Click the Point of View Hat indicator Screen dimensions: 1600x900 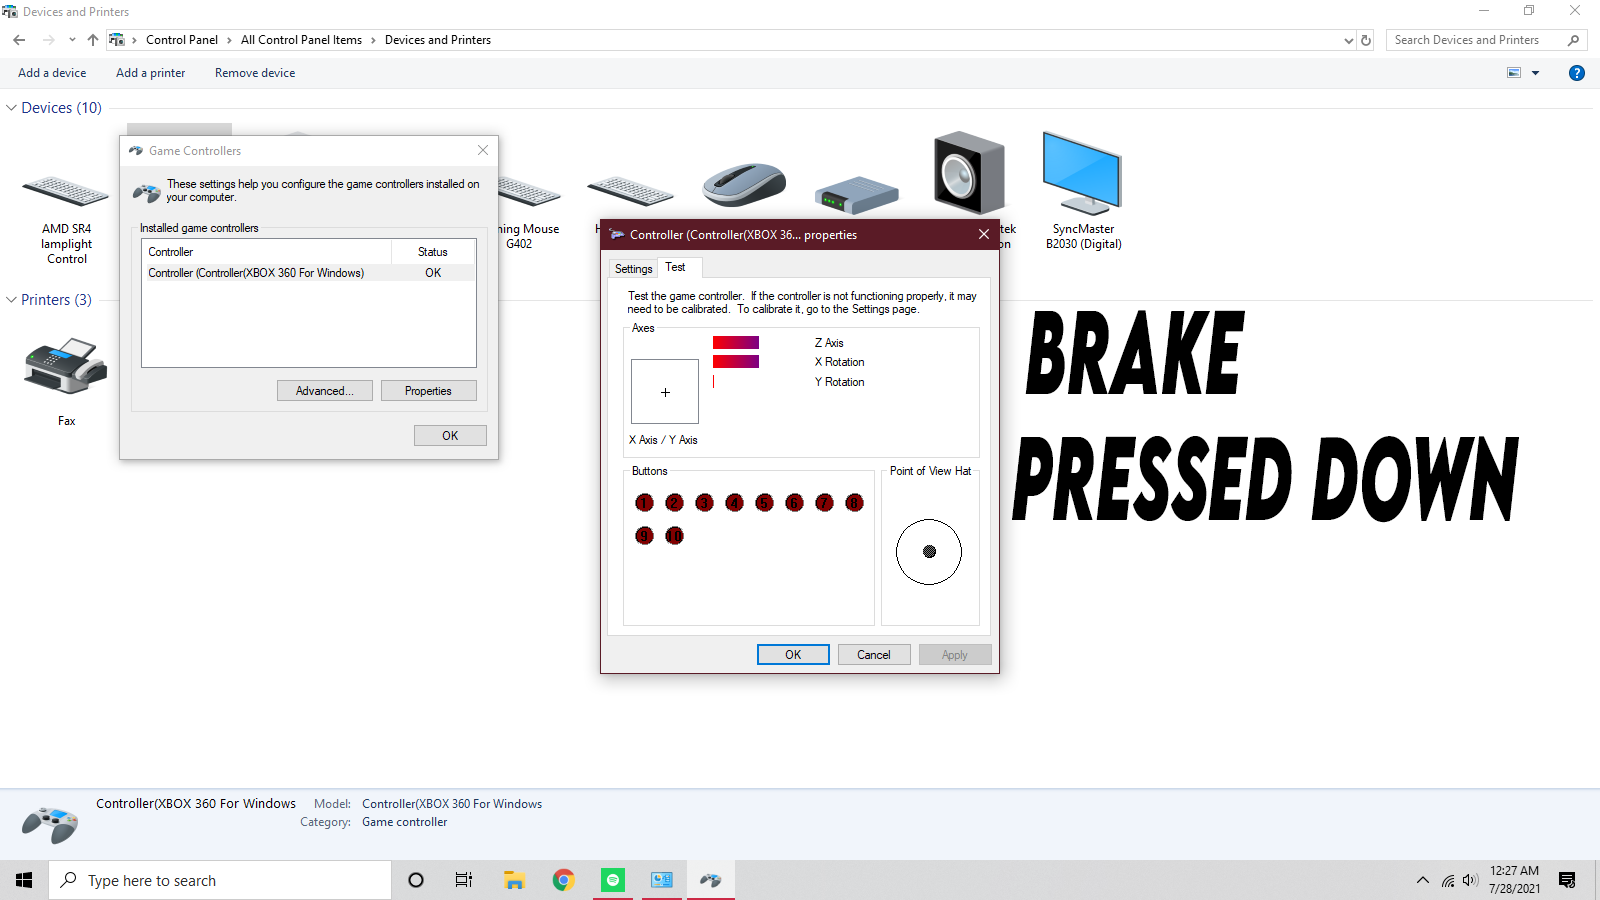point(929,552)
